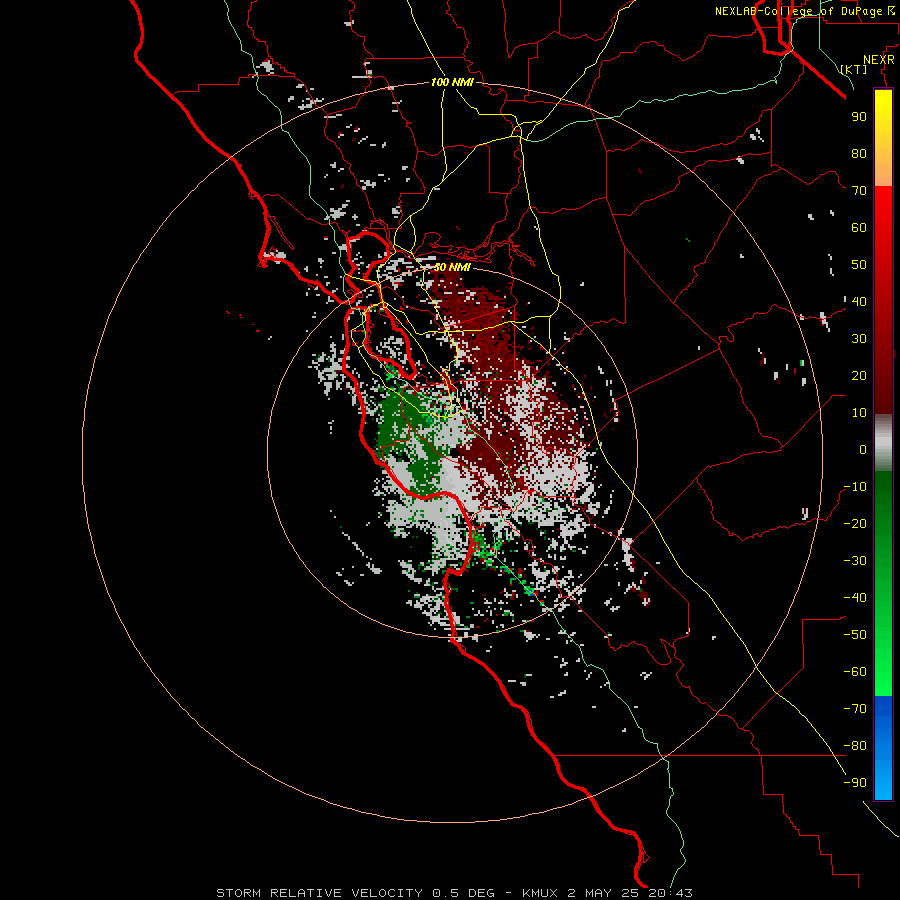Image resolution: width=900 pixels, height=900 pixels.
Task: Click the 80 value on the velocity scale
Action: click(x=859, y=153)
